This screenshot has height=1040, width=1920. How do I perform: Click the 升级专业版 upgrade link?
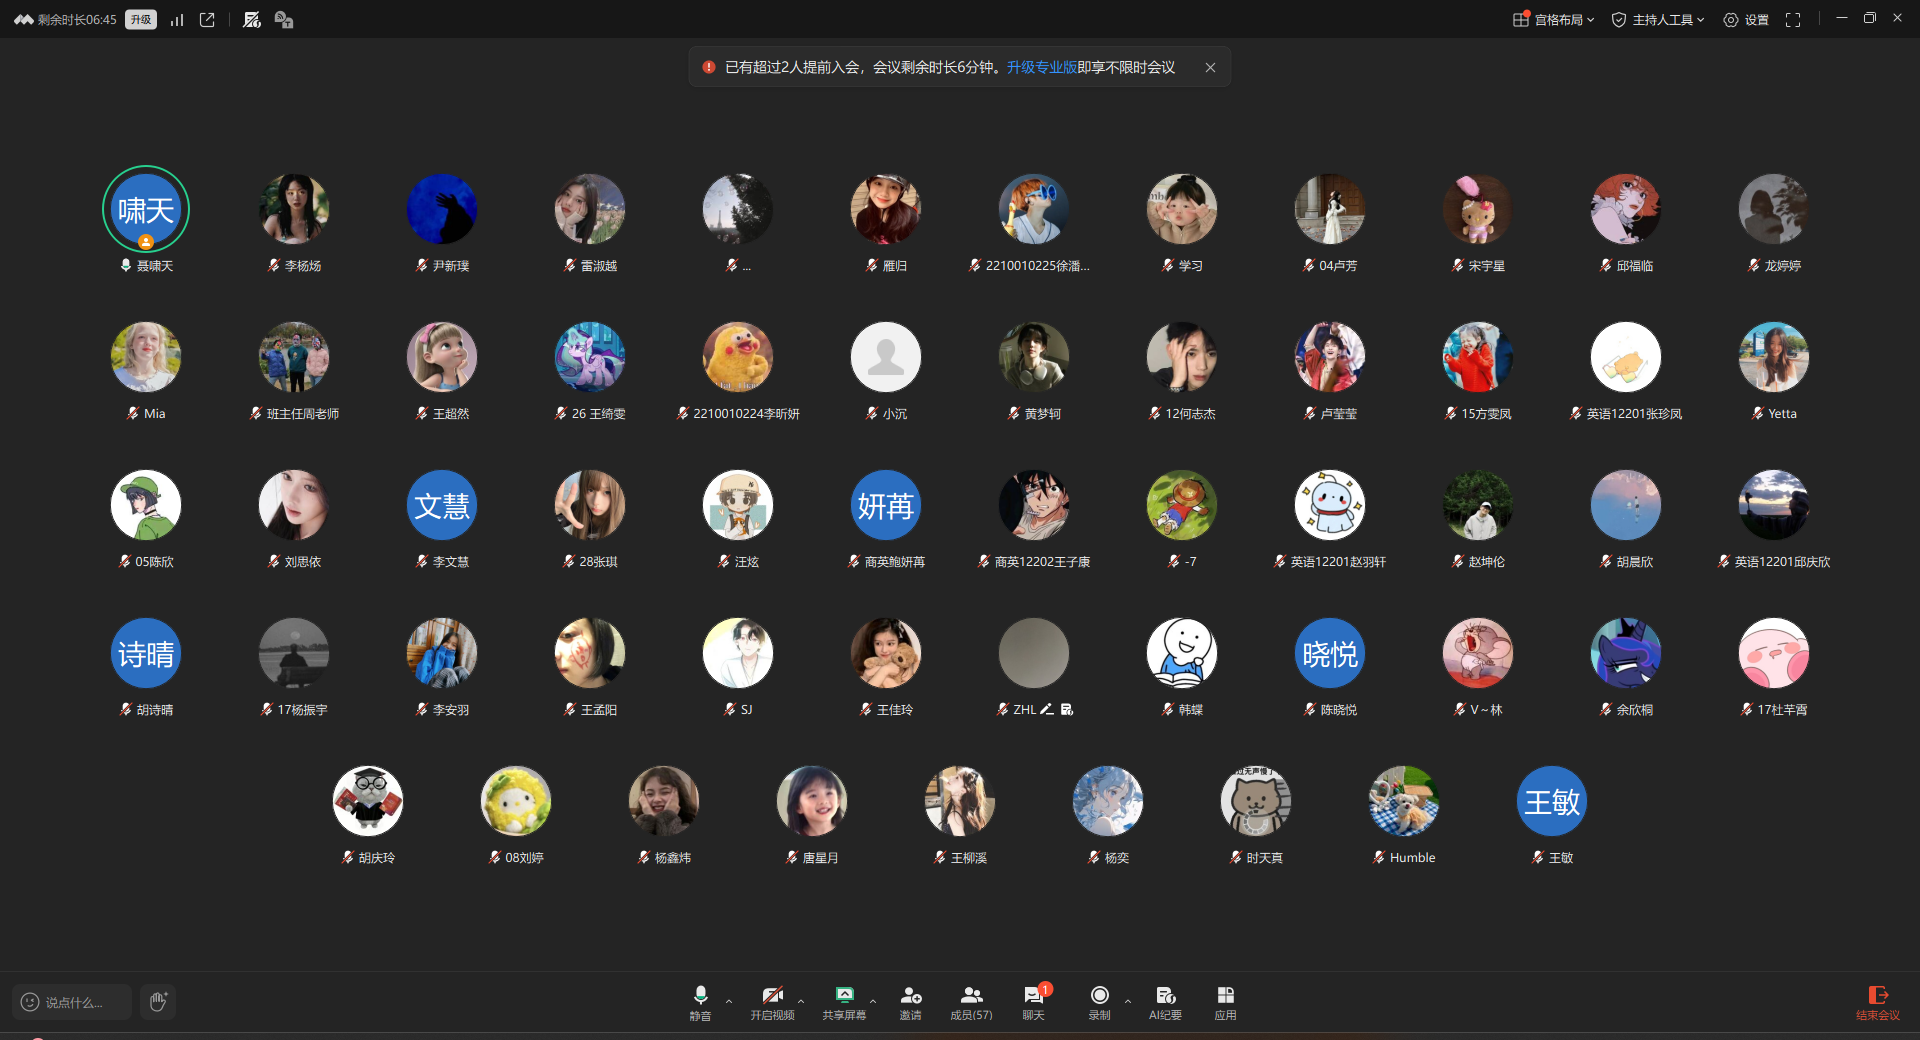[x=1041, y=67]
